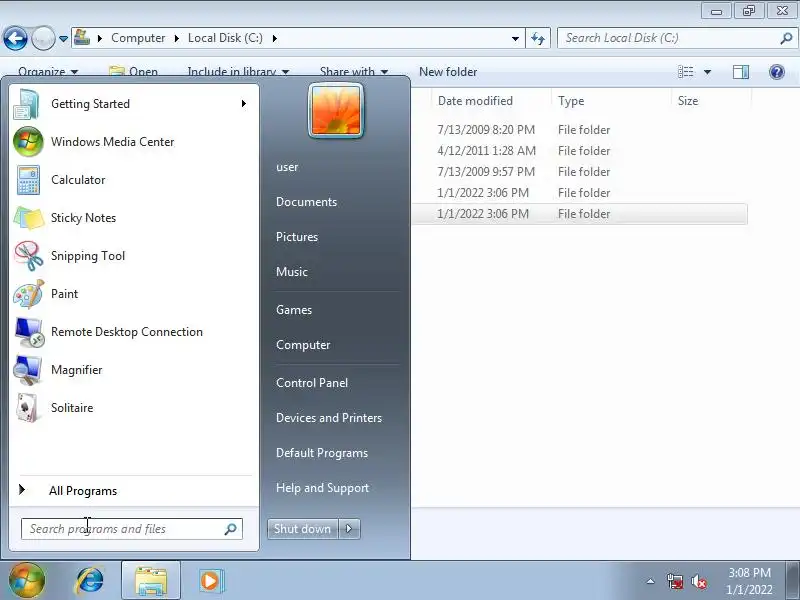Open recent pages dropdown arrow
This screenshot has height=600, width=800.
(63, 39)
